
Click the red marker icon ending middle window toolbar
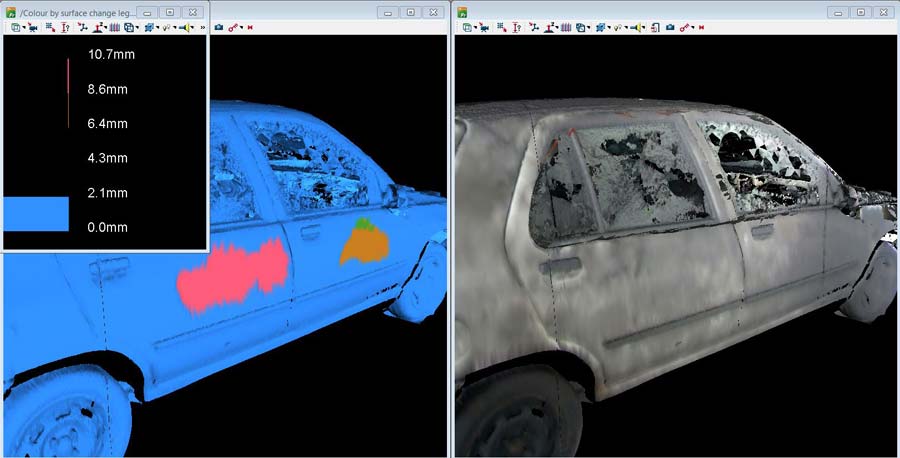point(250,28)
